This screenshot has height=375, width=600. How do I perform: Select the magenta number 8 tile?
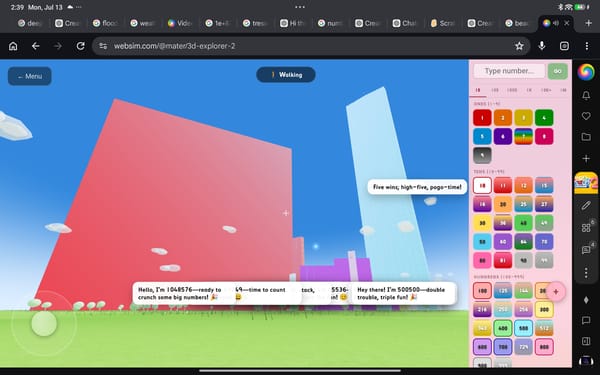(x=544, y=137)
